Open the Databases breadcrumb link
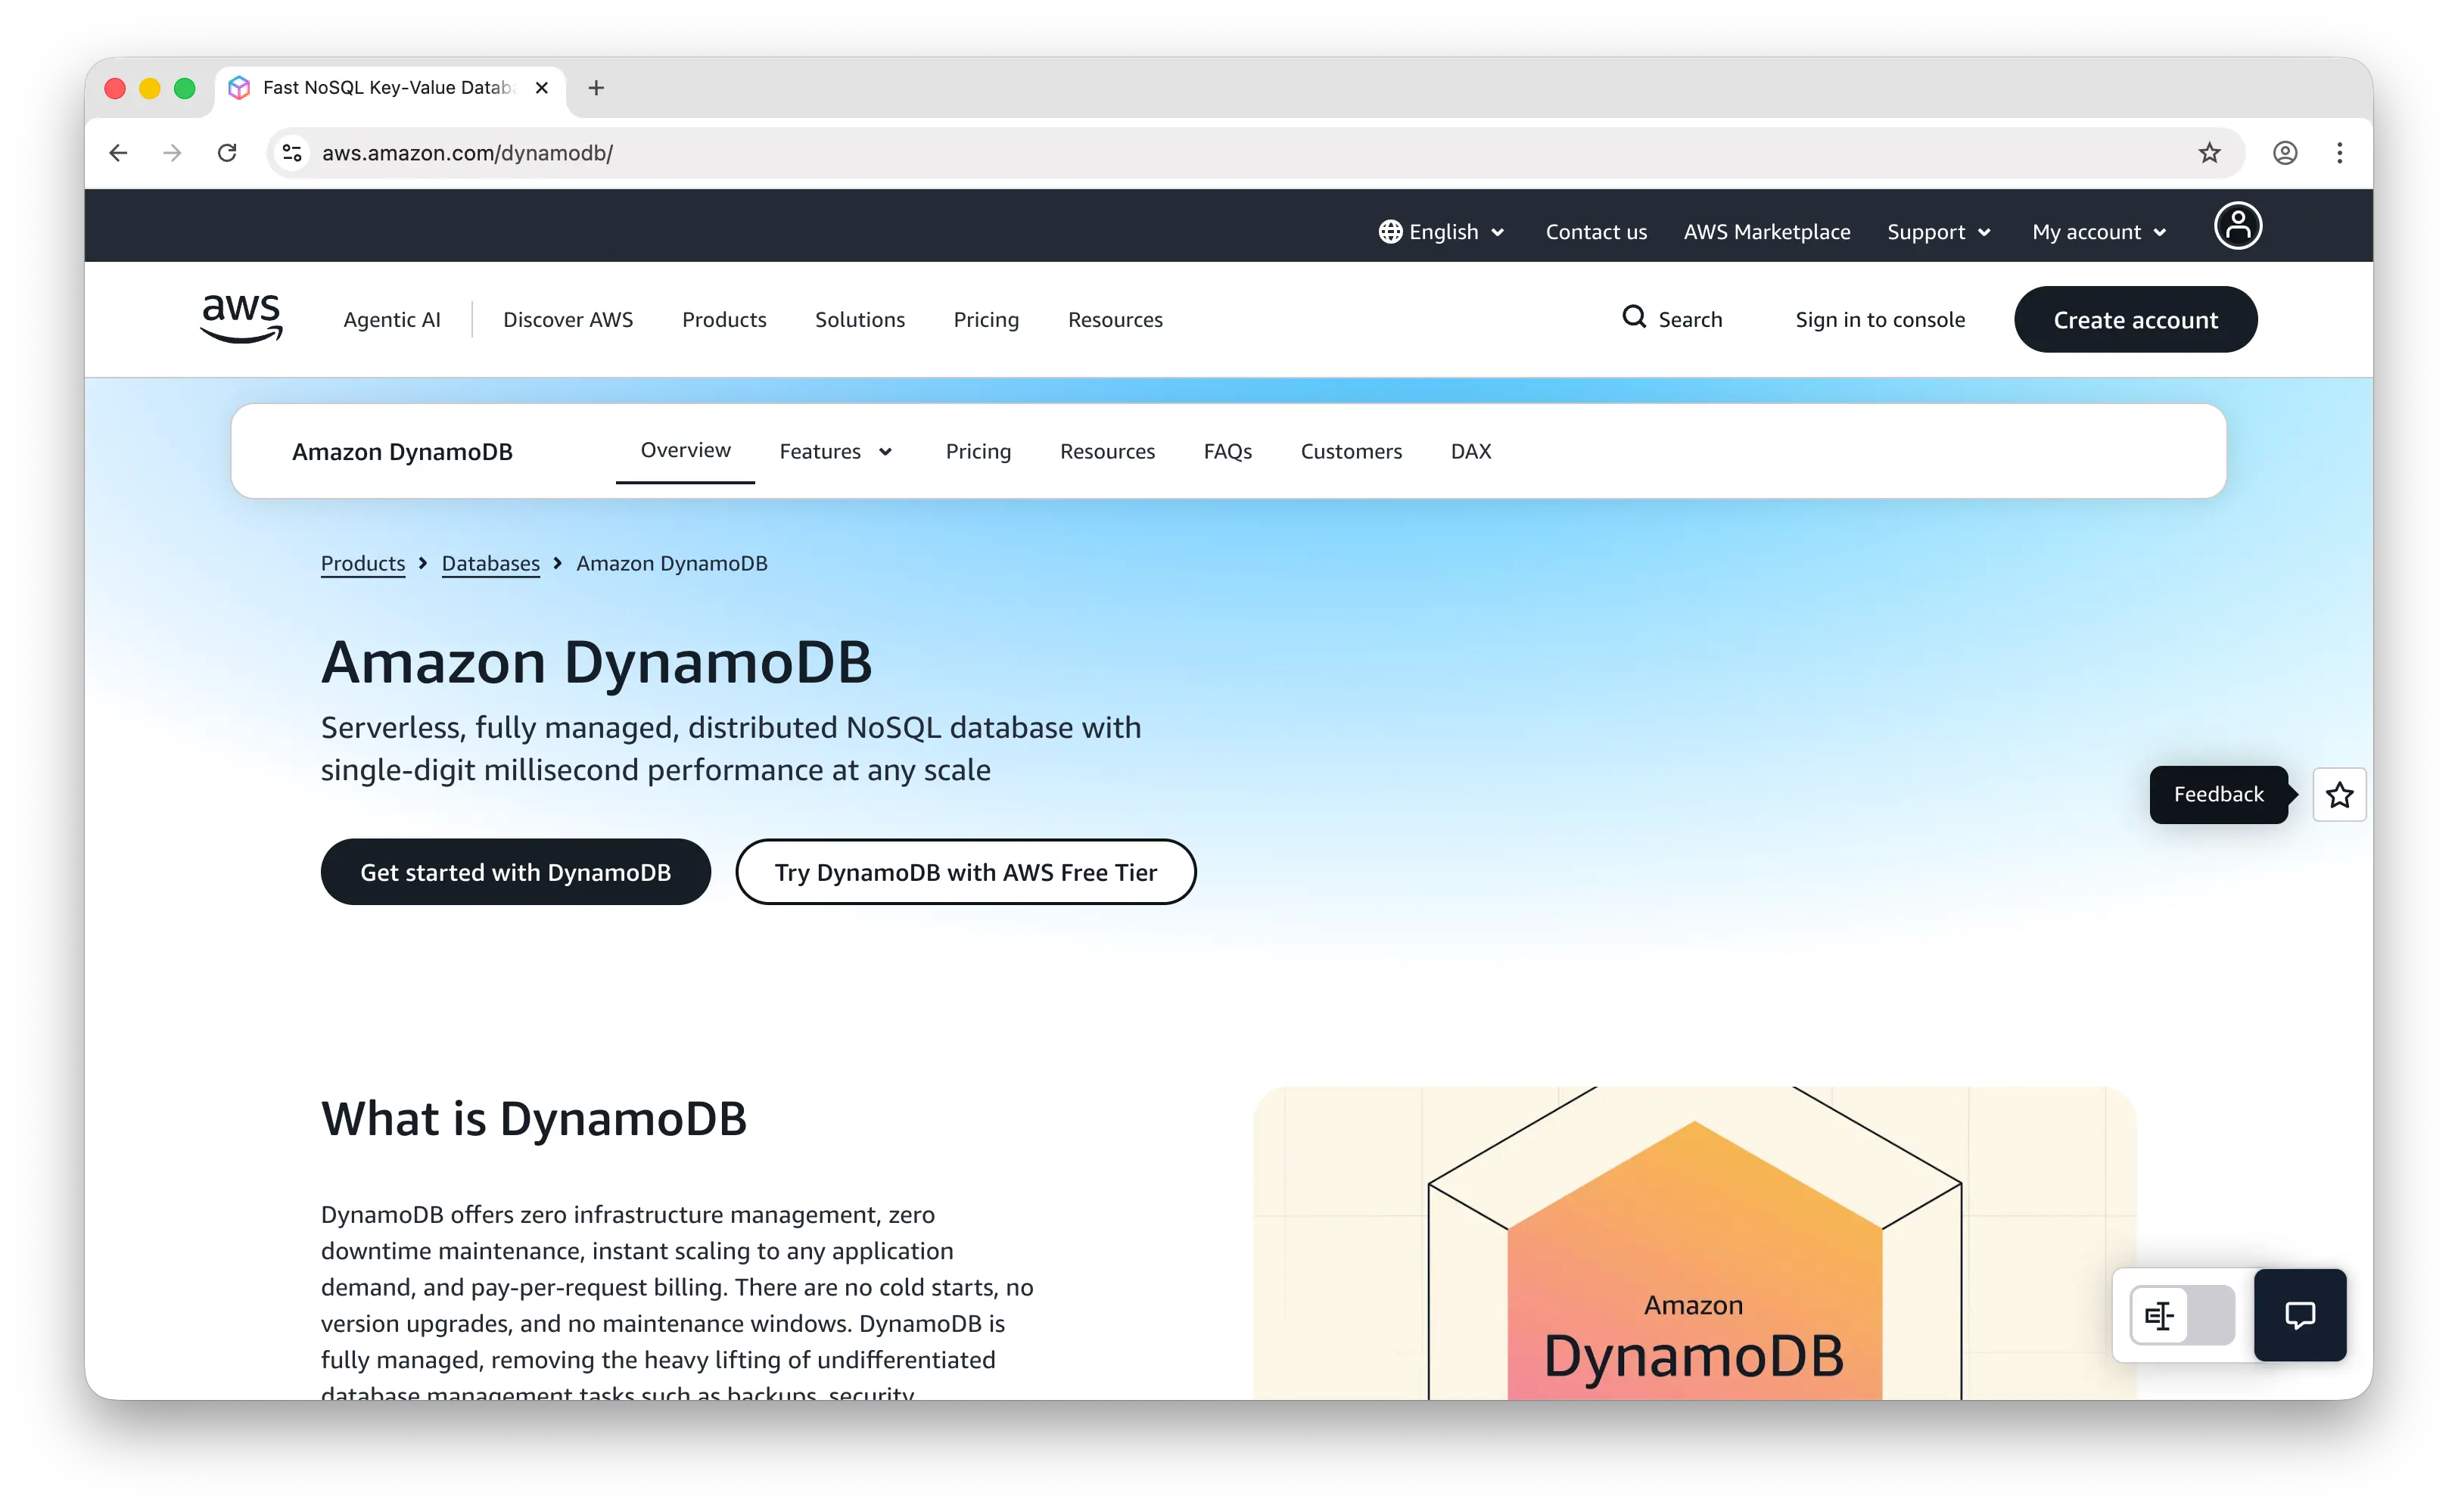 [490, 563]
